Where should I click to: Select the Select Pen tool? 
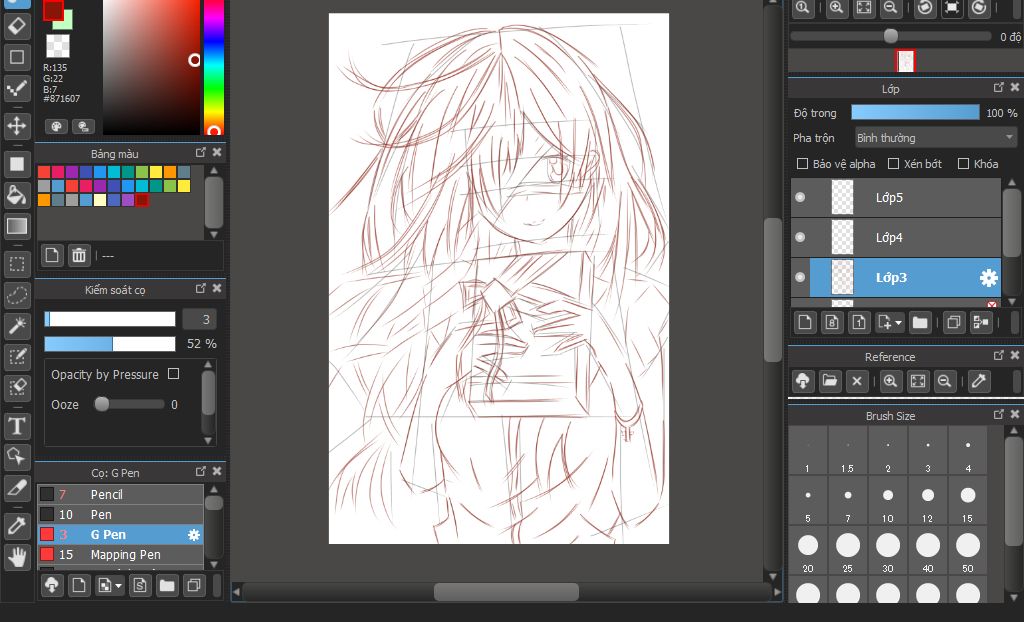pyautogui.click(x=17, y=357)
